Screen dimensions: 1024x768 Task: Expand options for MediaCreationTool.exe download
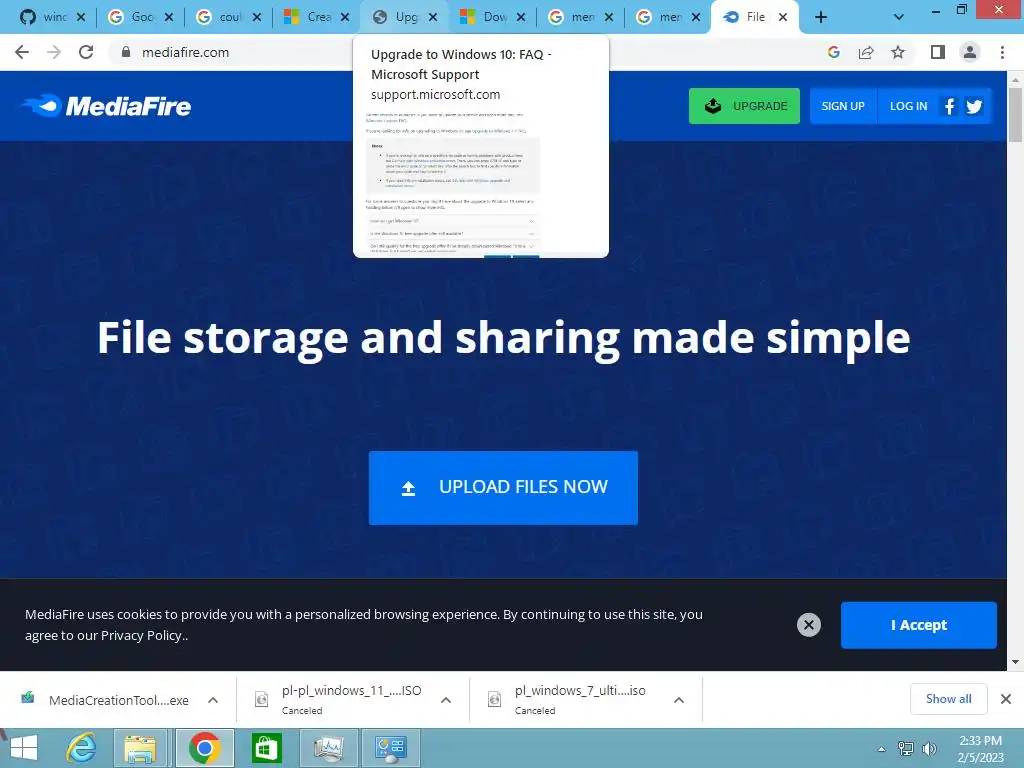point(213,700)
